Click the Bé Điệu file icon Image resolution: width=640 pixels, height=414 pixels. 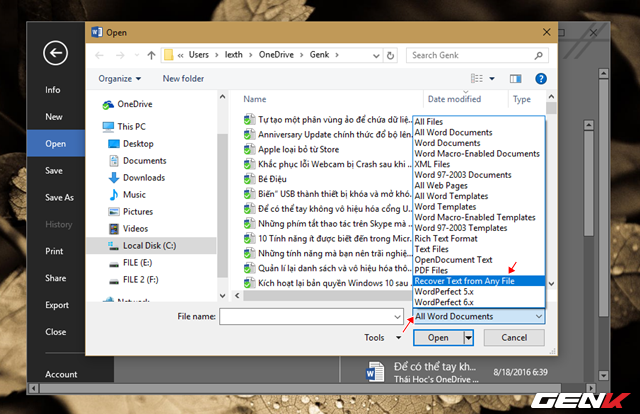pyautogui.click(x=247, y=179)
